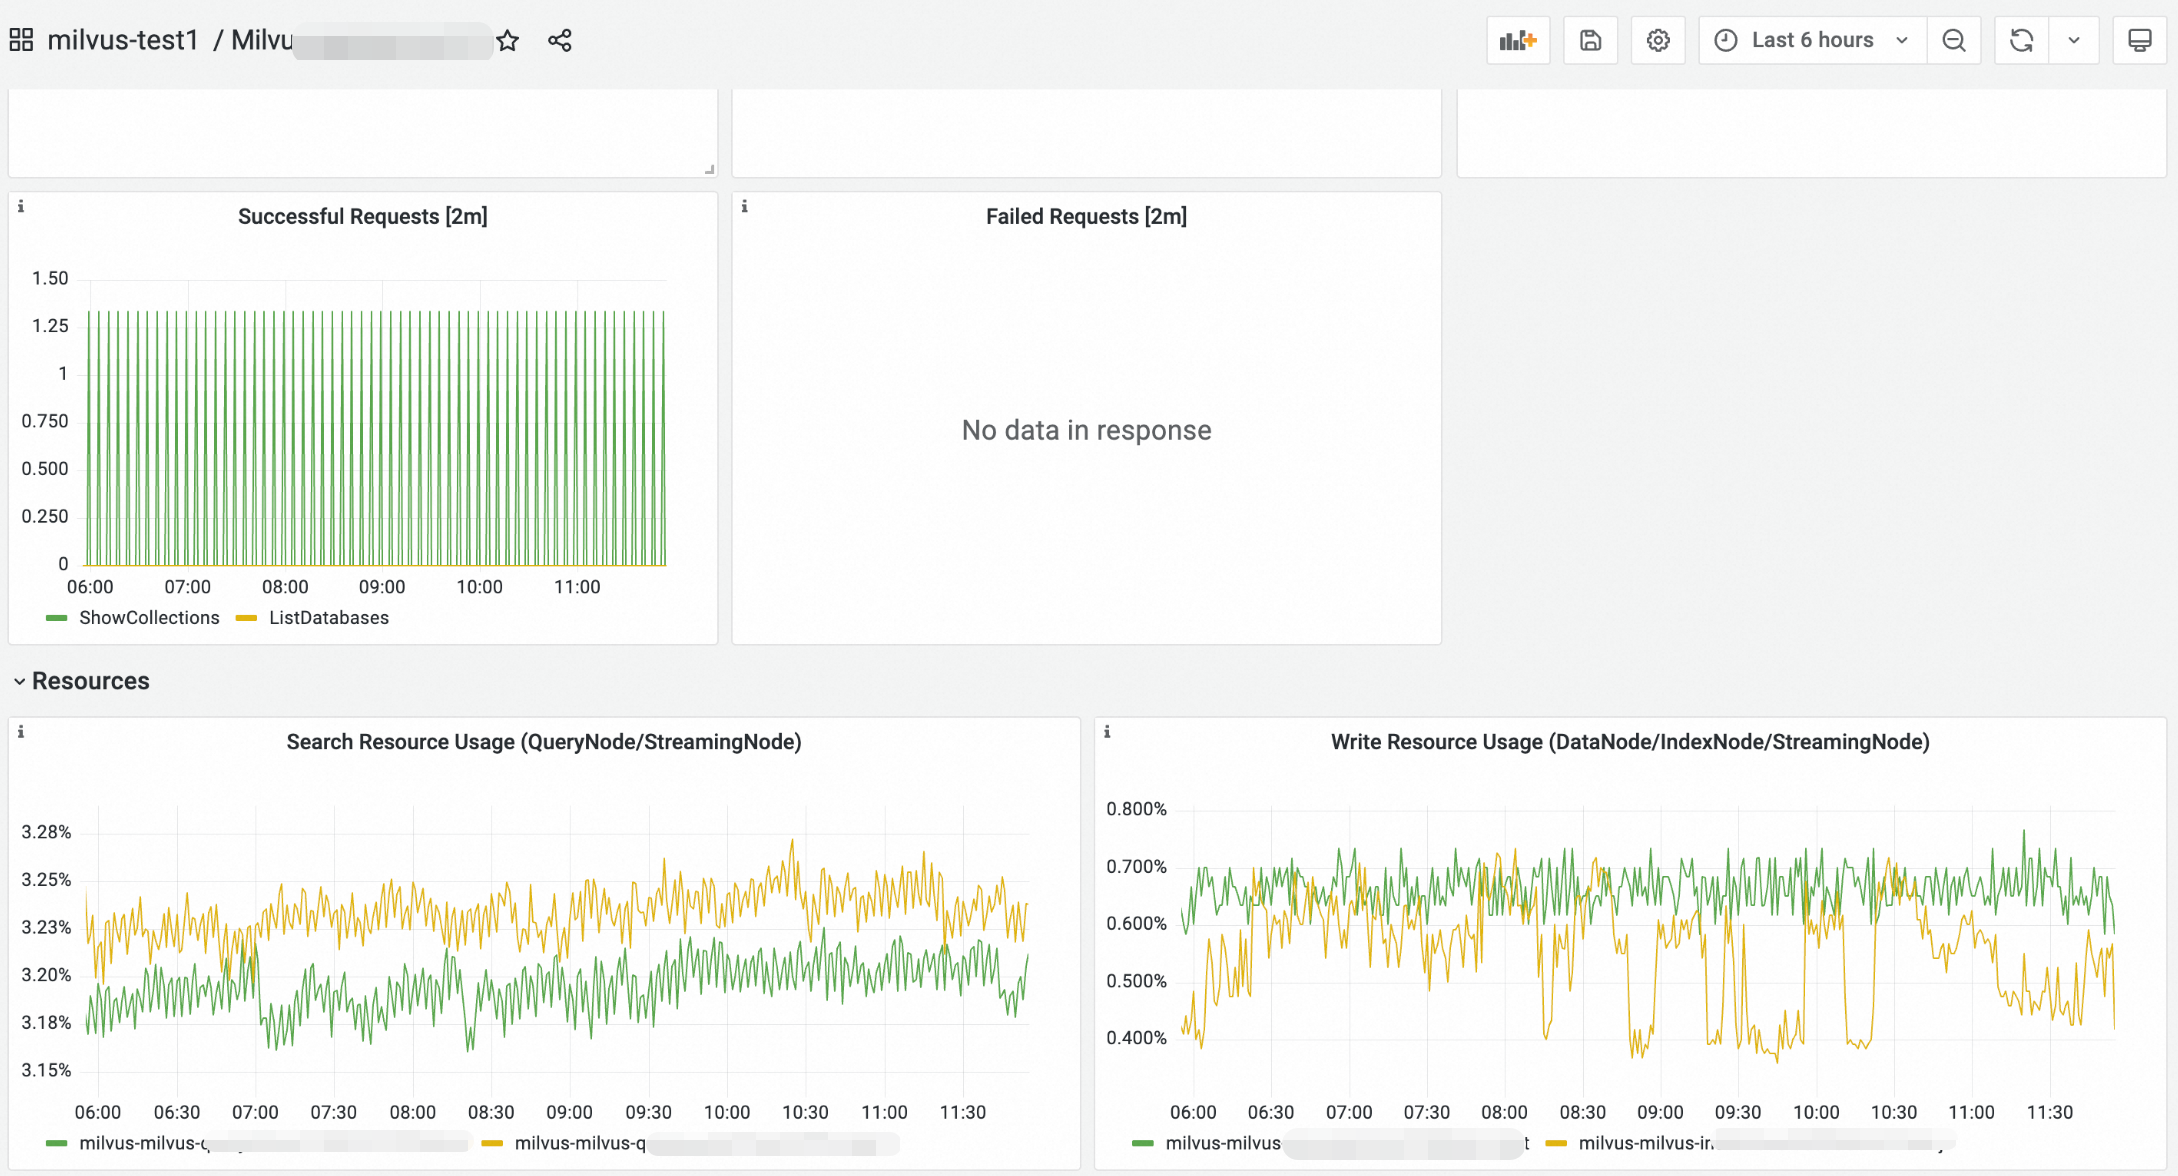Viewport: 2178px width, 1176px height.
Task: Cycle view mode with the monitor icon
Action: point(2139,40)
